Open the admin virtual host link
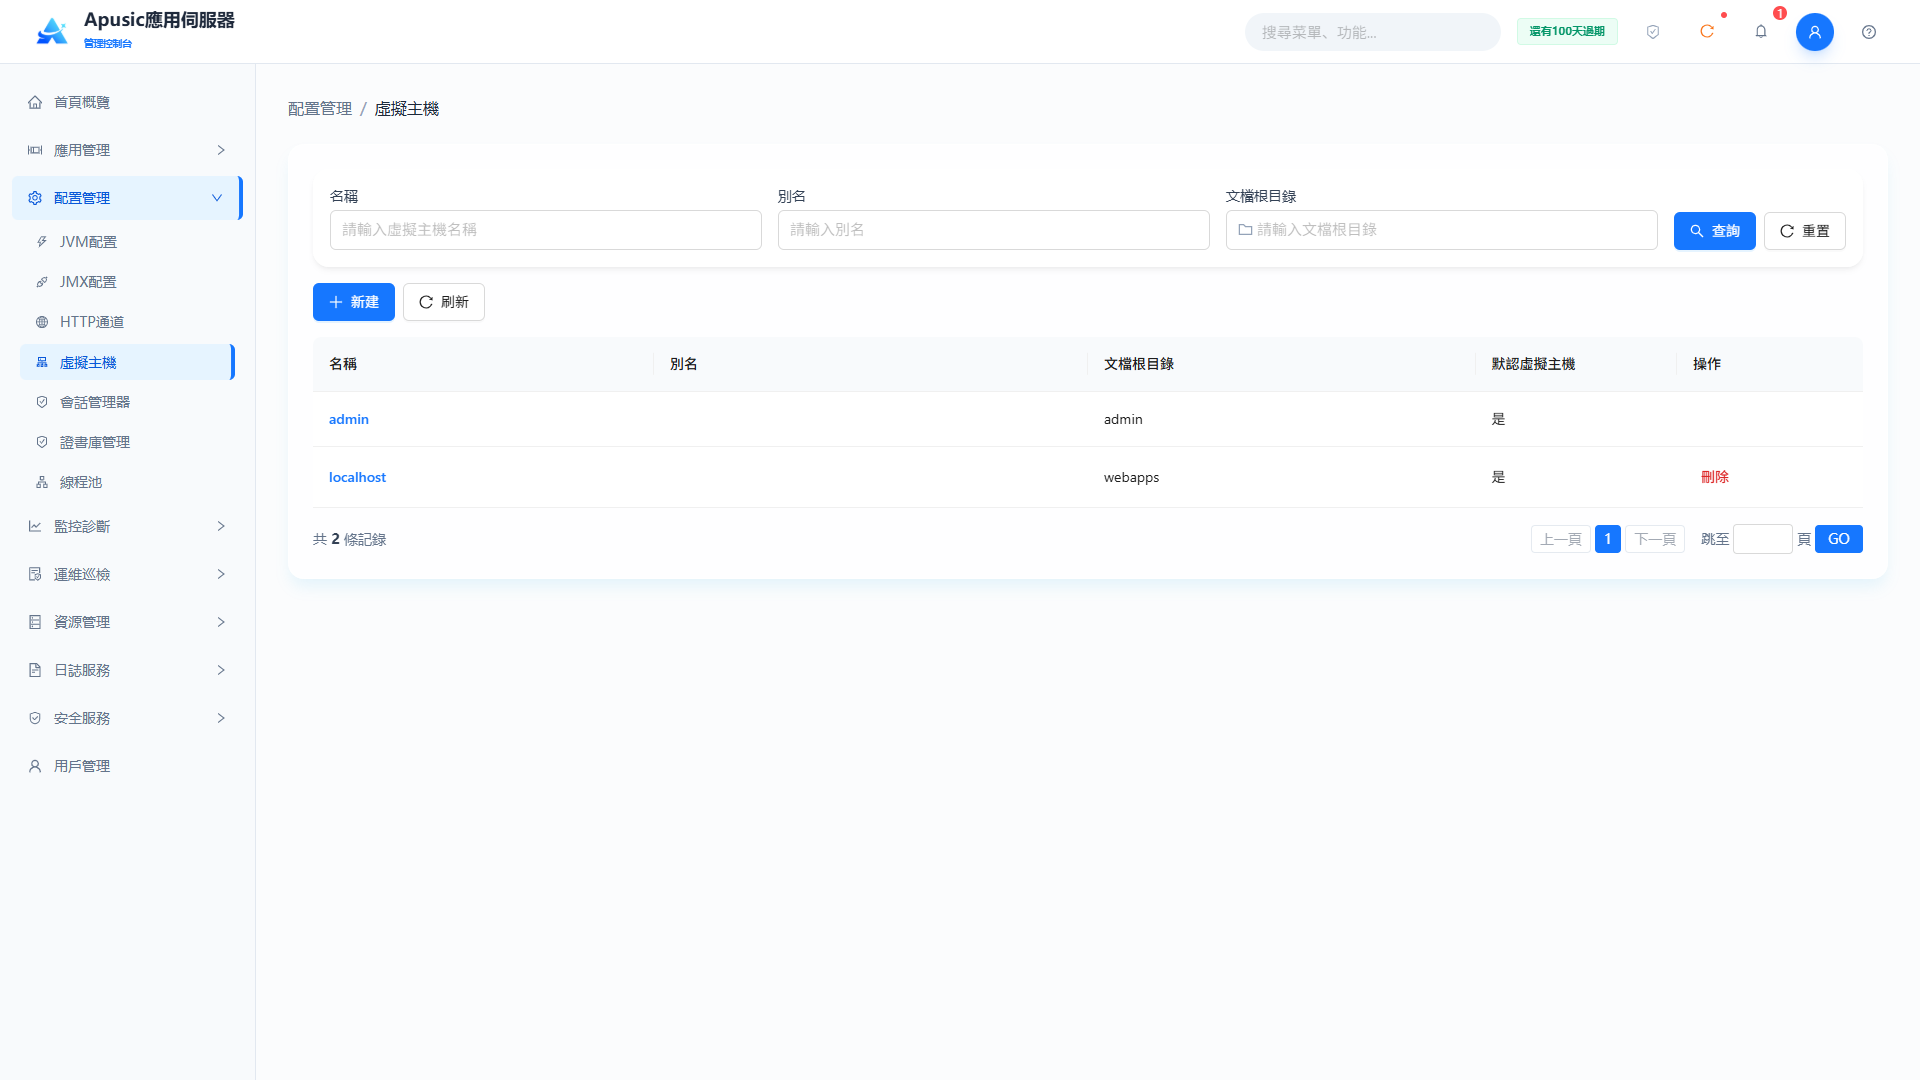The height and width of the screenshot is (1080, 1920). pyautogui.click(x=349, y=419)
